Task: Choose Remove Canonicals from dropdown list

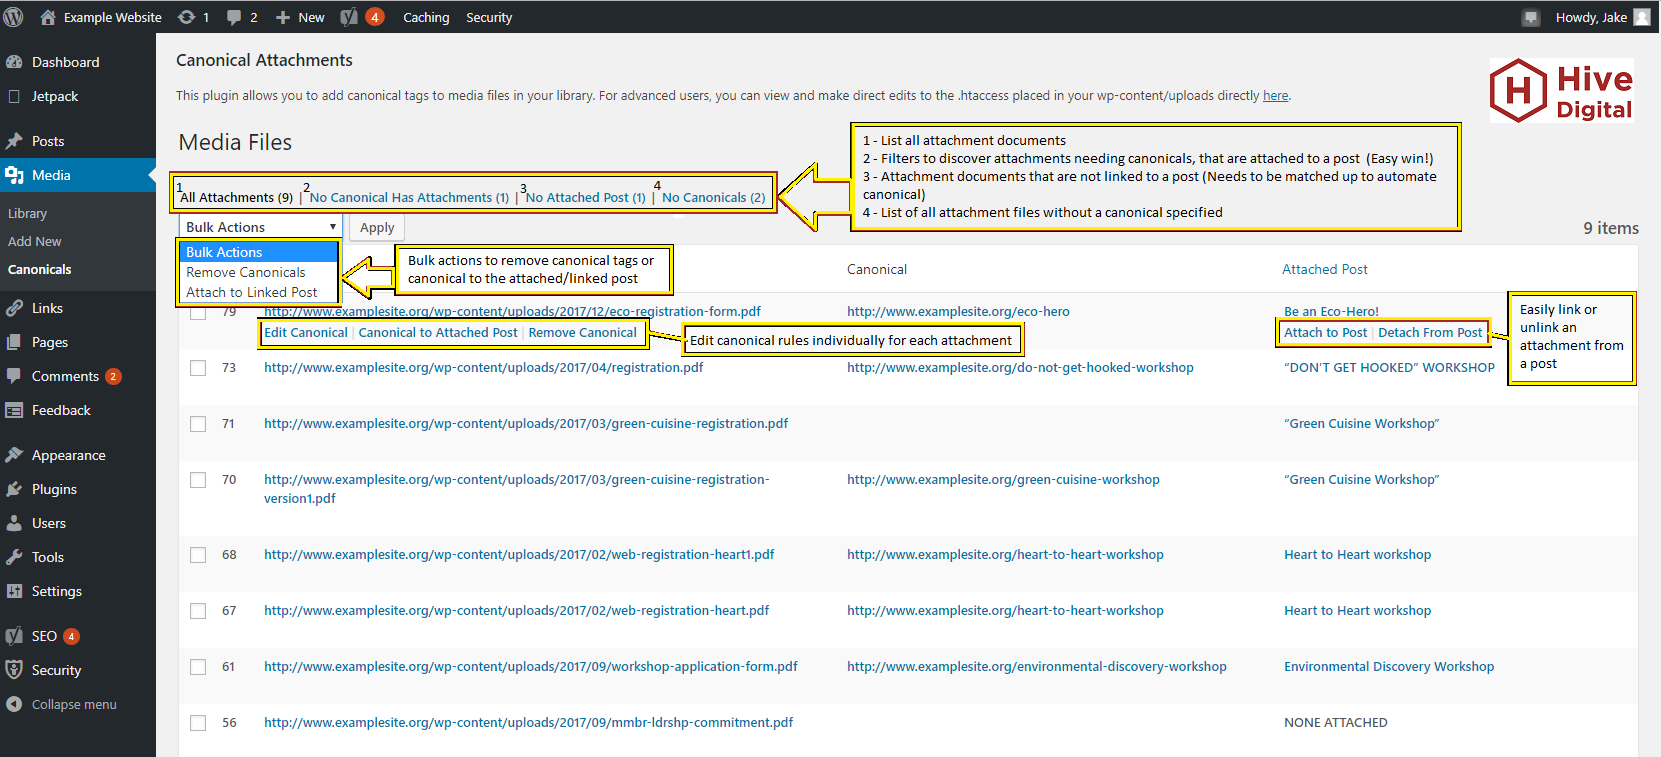Action: point(259,272)
